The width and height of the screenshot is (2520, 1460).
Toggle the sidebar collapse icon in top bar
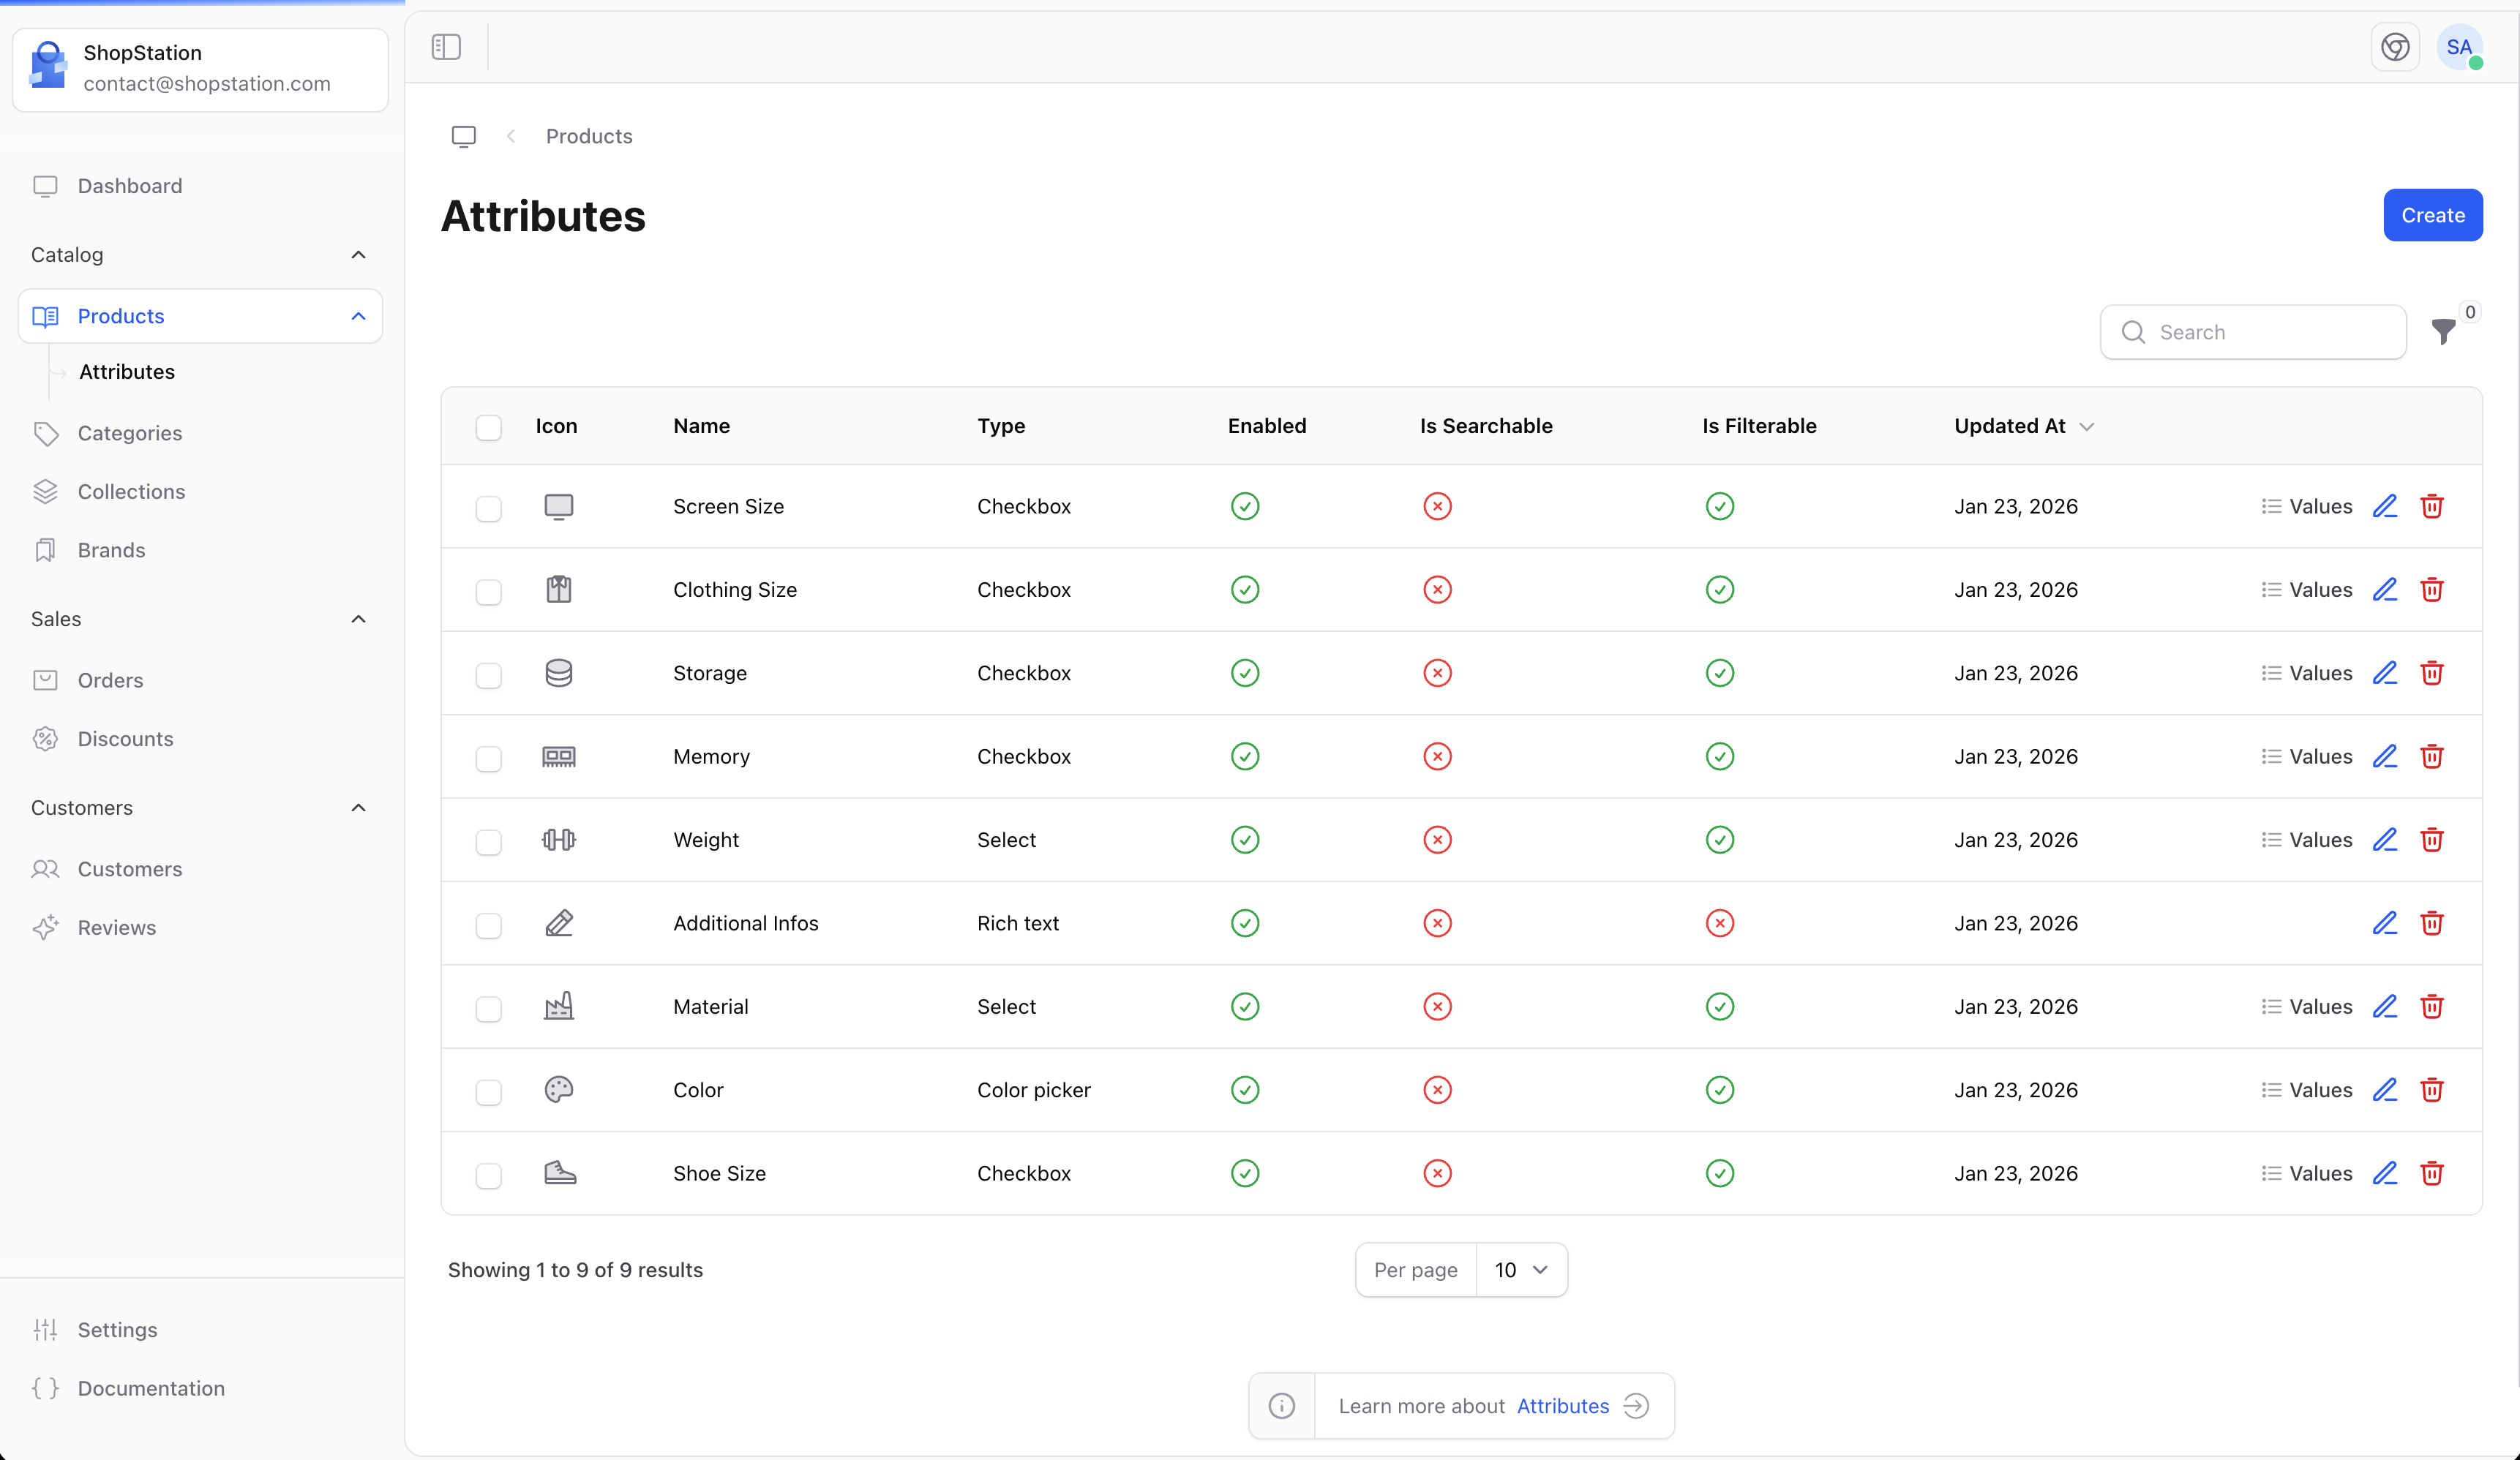[x=446, y=46]
